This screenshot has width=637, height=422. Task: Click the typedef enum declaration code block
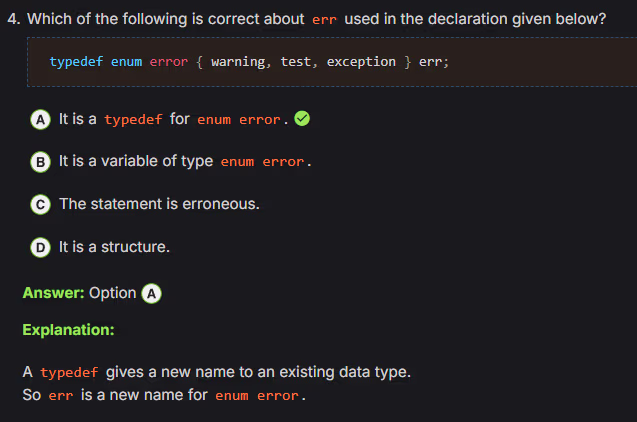pos(318,62)
